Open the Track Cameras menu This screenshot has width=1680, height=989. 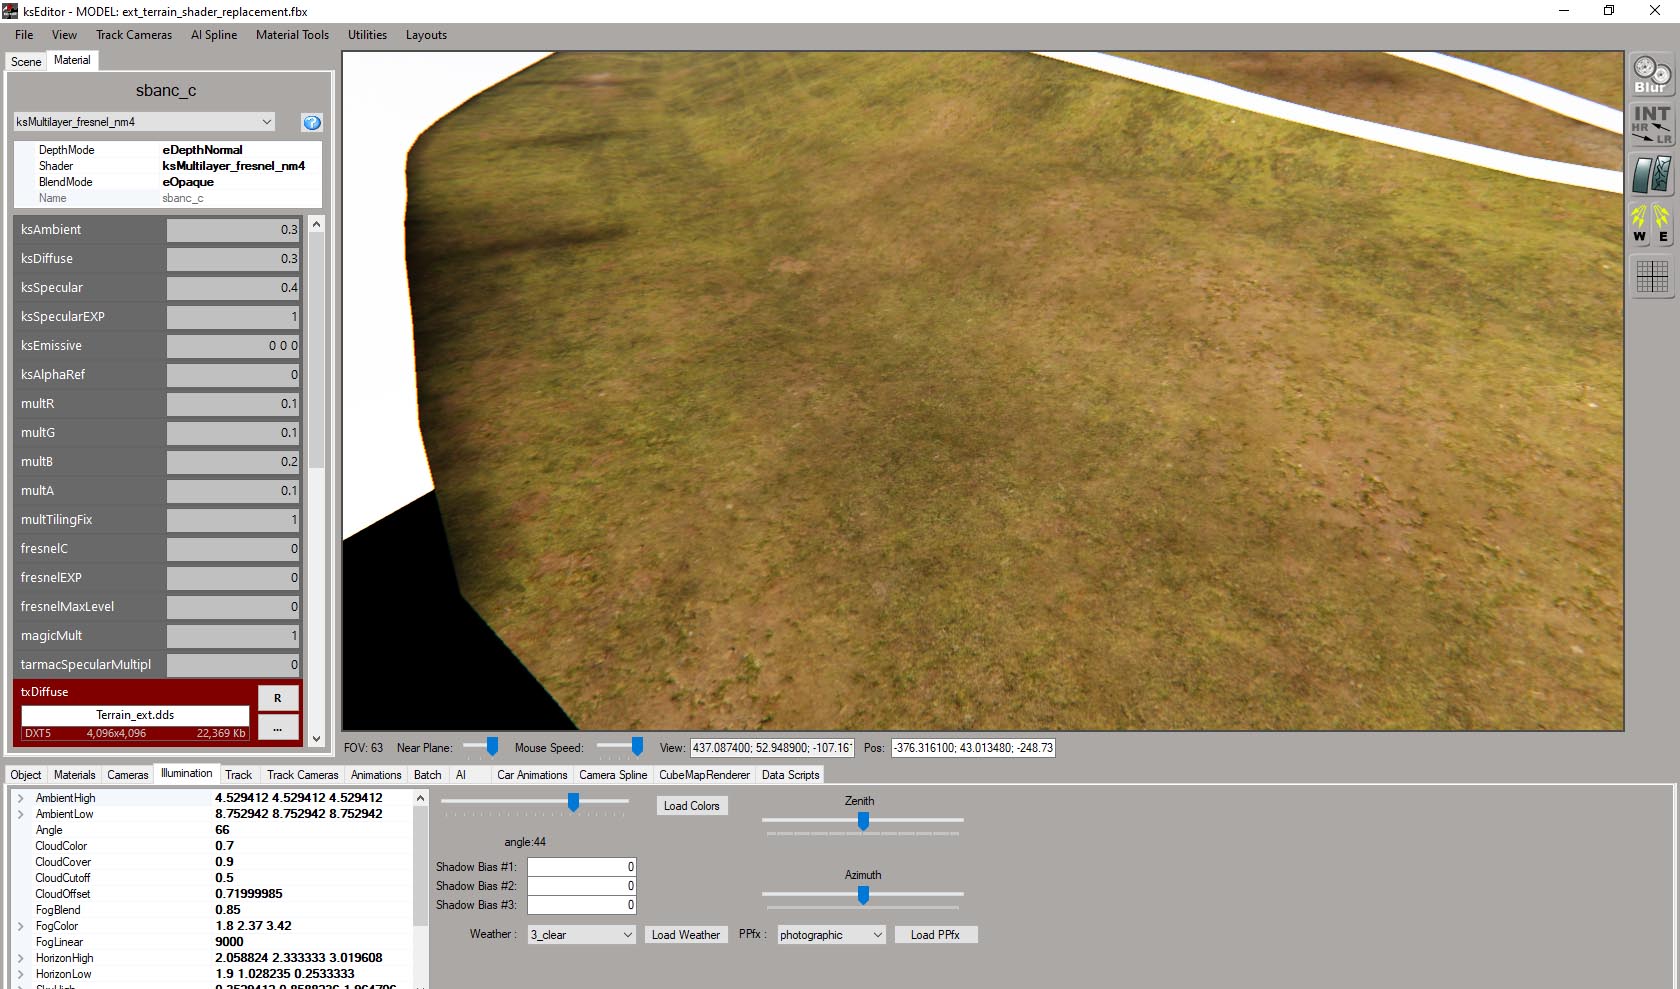(134, 35)
